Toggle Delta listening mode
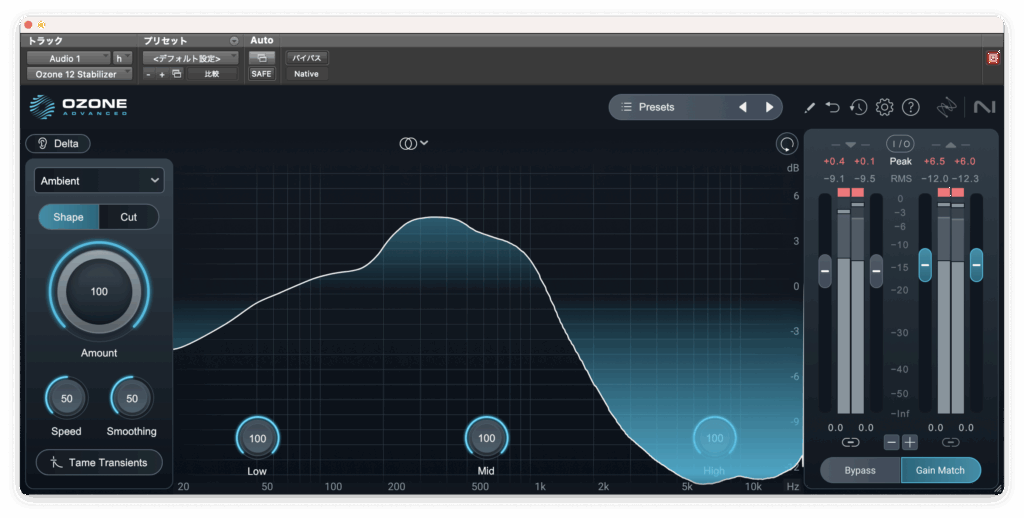The image size is (1024, 518). pyautogui.click(x=58, y=143)
